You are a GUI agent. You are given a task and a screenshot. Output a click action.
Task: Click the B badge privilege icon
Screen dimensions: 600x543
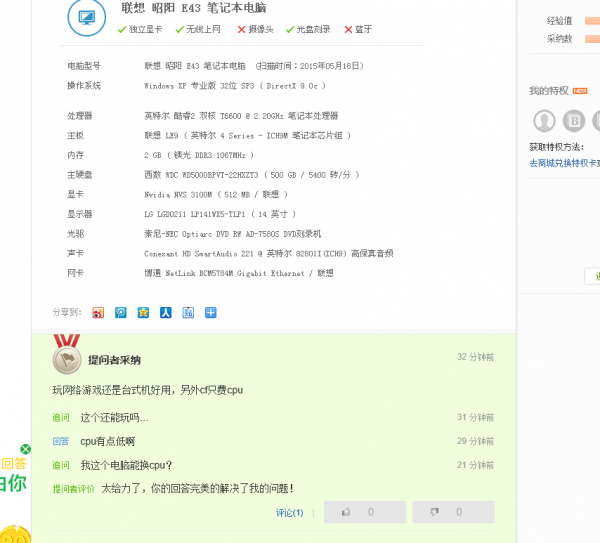574,121
